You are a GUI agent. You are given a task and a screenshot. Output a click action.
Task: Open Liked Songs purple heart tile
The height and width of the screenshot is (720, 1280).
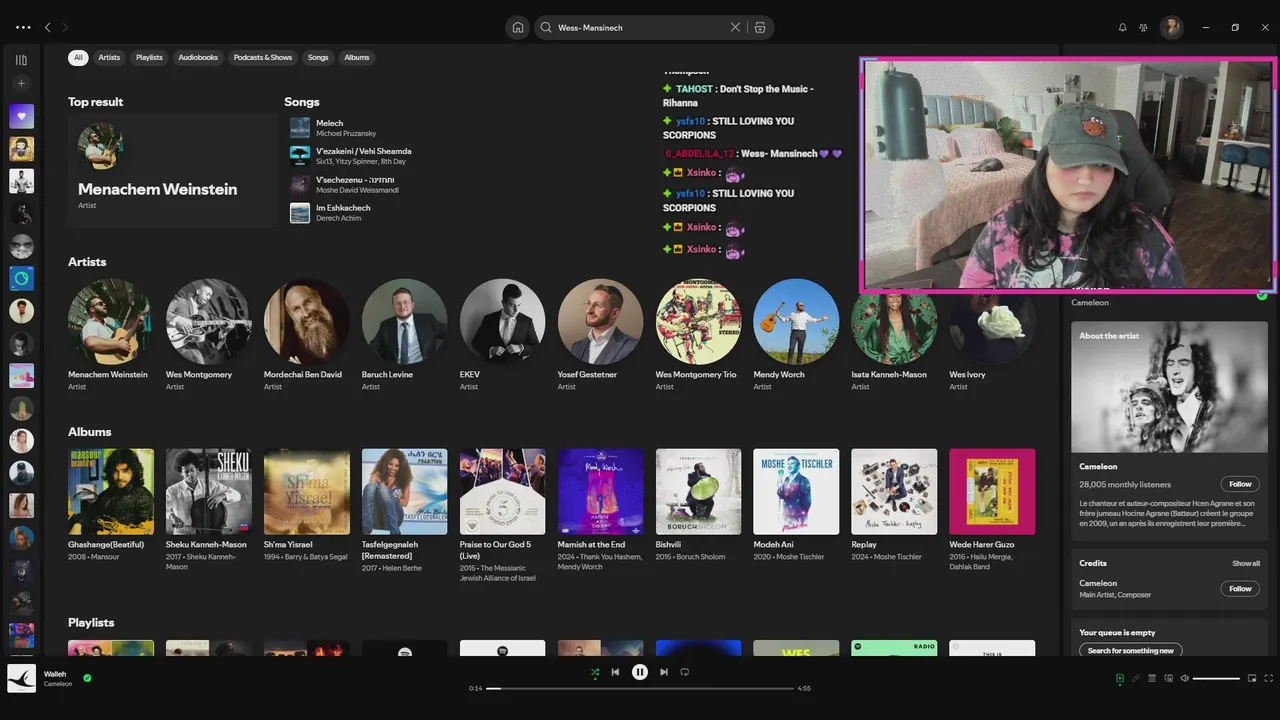pyautogui.click(x=21, y=116)
